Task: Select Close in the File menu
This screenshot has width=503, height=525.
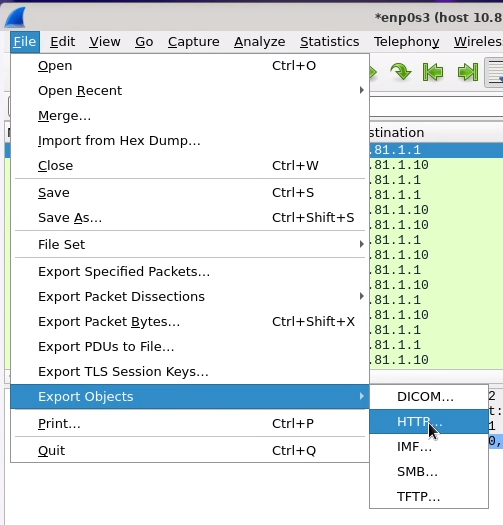Action: click(190, 166)
